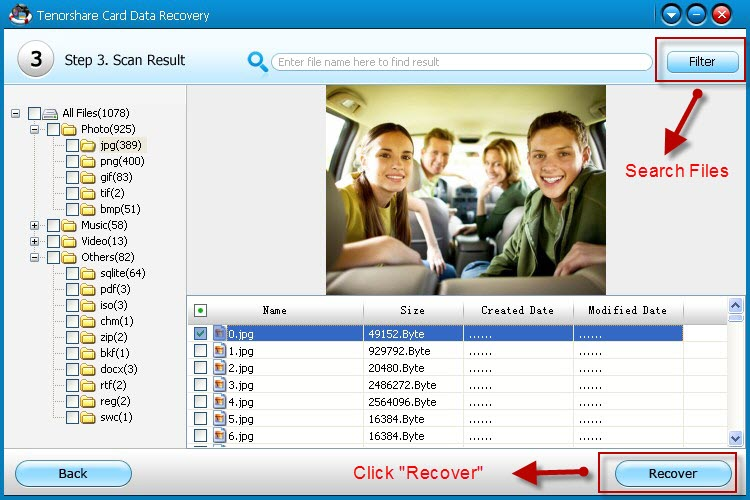This screenshot has width=750, height=500.
Task: Click the All Files drive icon
Action: pos(50,114)
